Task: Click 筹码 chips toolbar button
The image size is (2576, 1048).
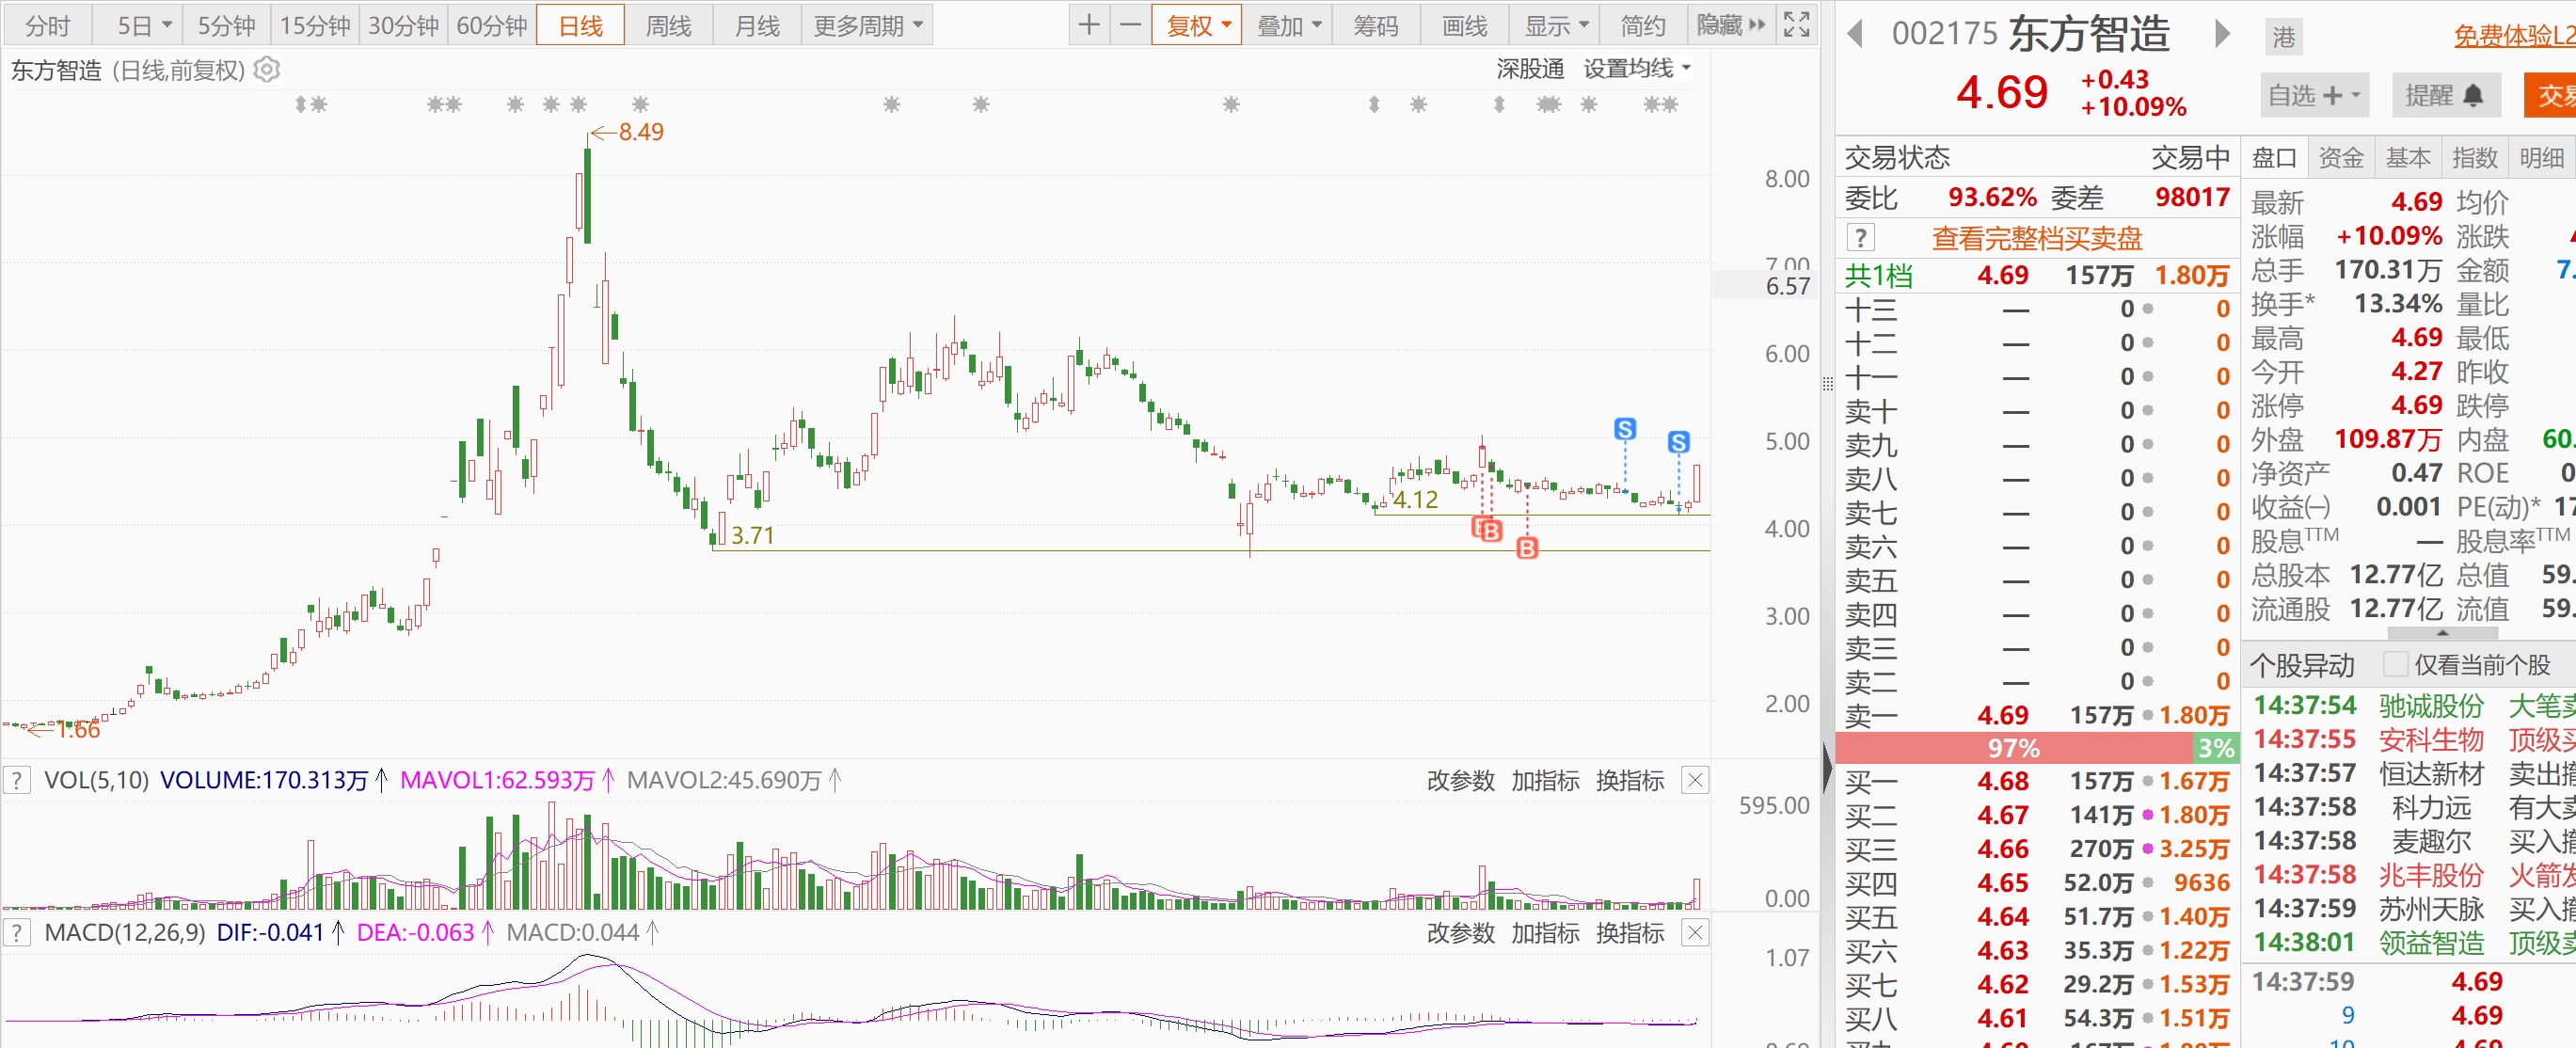Action: [1376, 26]
